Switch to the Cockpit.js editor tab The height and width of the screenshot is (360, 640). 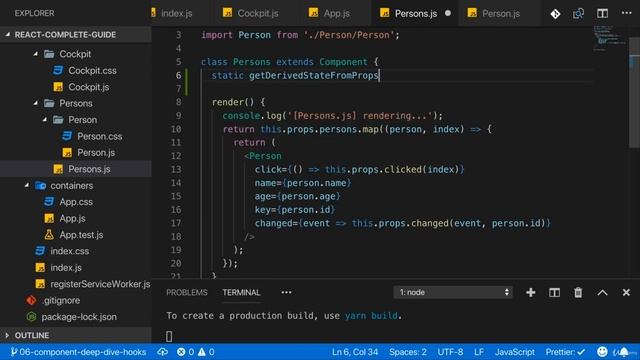(258, 13)
